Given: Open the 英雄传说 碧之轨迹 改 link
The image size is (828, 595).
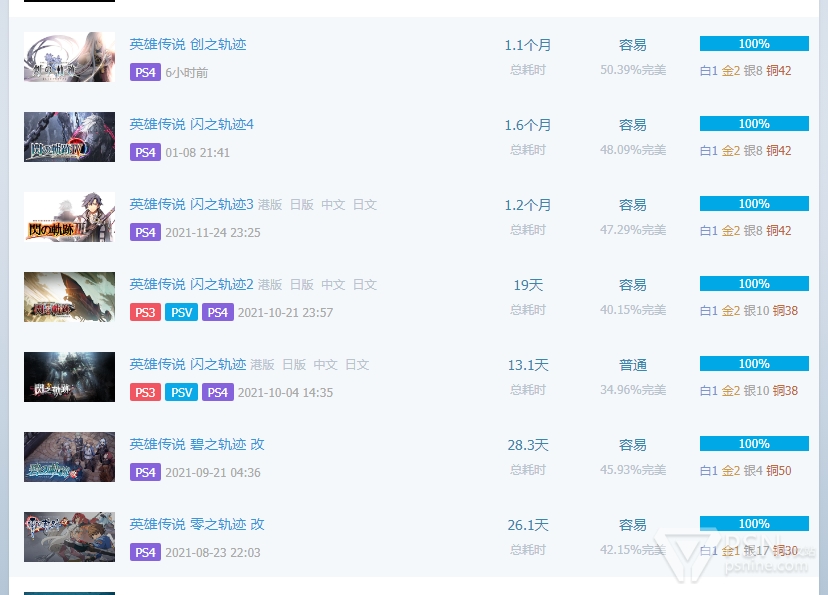Looking at the screenshot, I should click(x=197, y=445).
